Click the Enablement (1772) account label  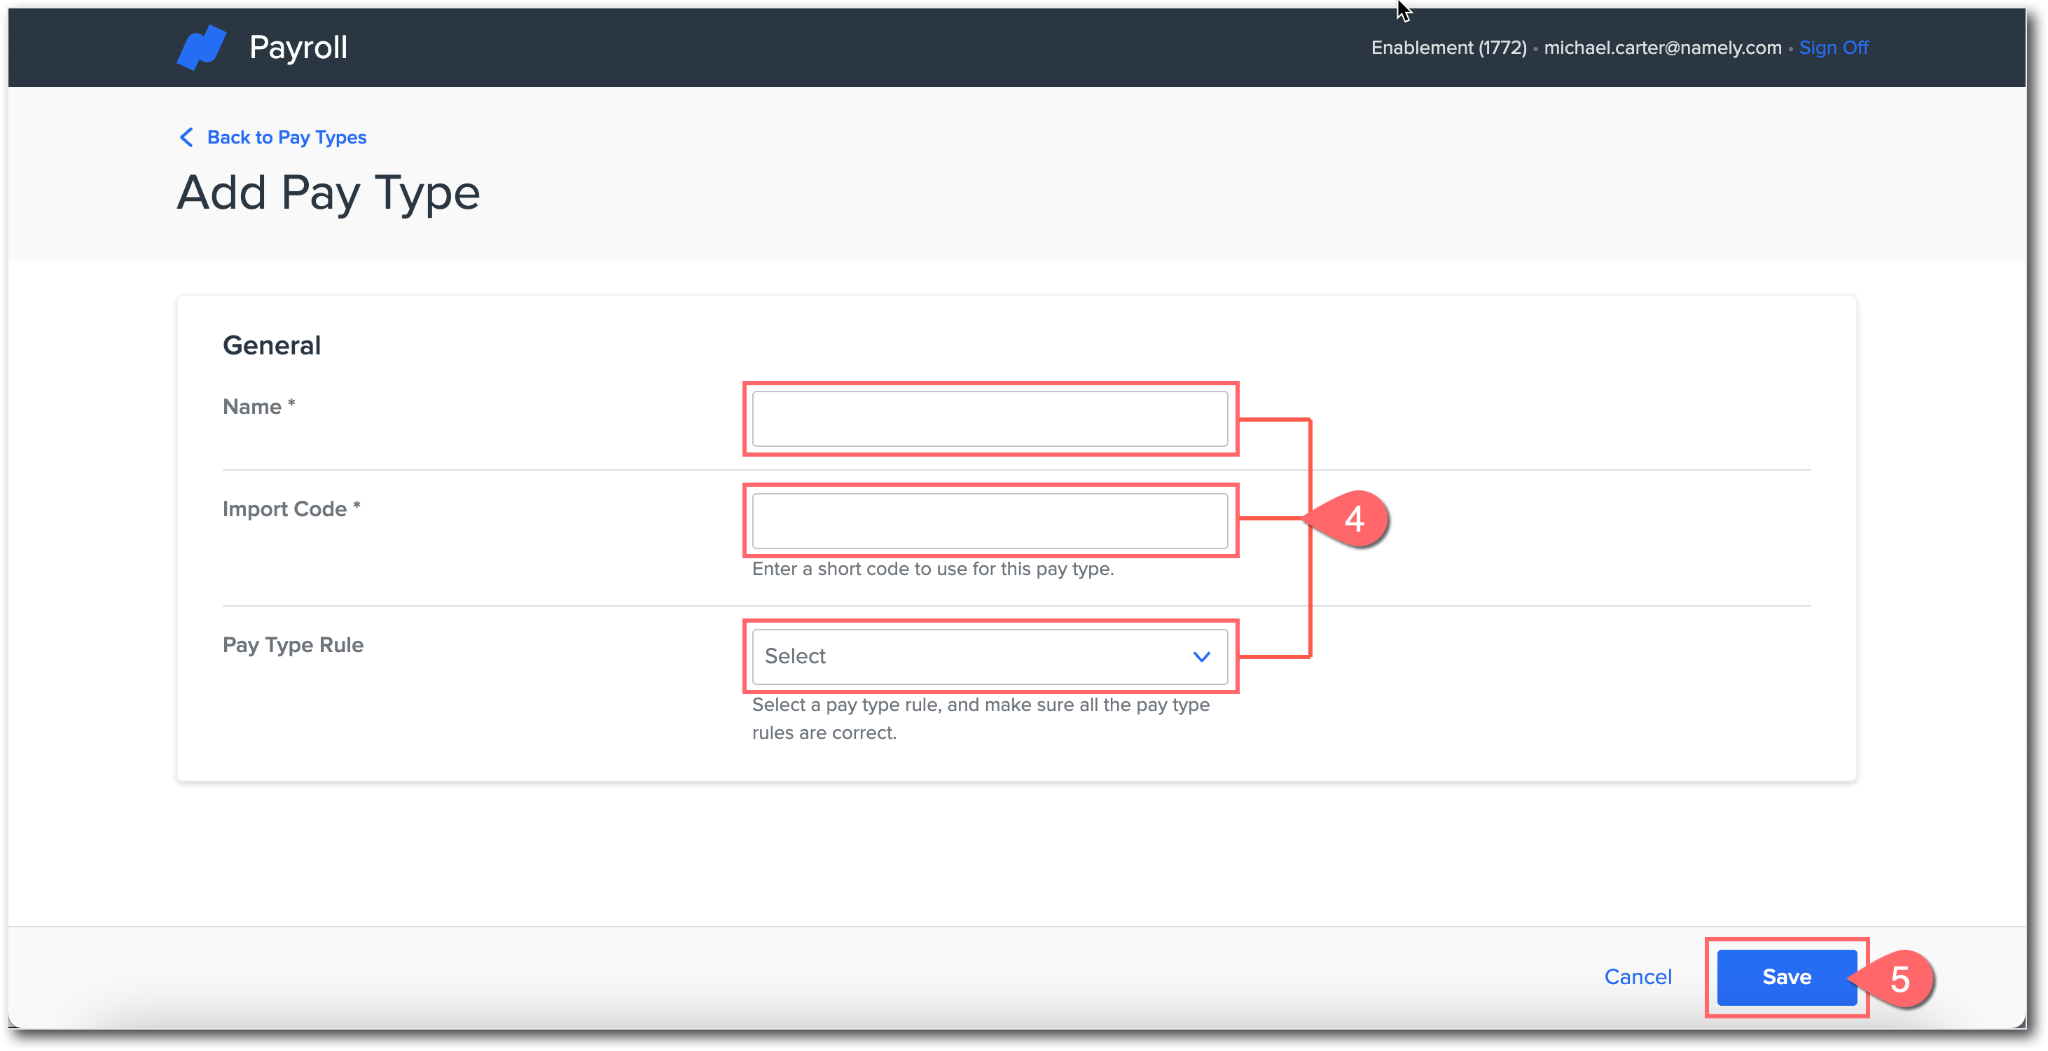coord(1448,47)
